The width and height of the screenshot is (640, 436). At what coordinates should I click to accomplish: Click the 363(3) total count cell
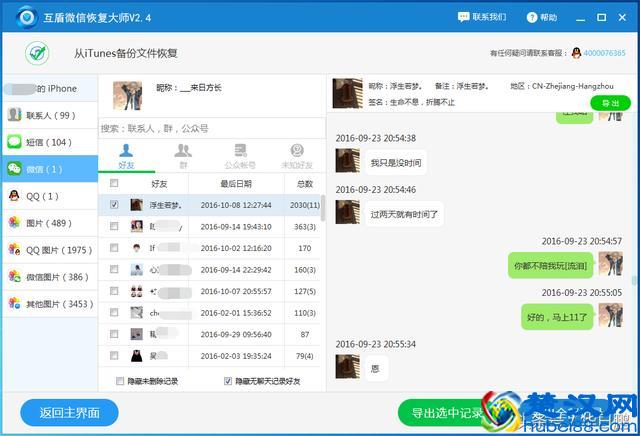pos(305,227)
